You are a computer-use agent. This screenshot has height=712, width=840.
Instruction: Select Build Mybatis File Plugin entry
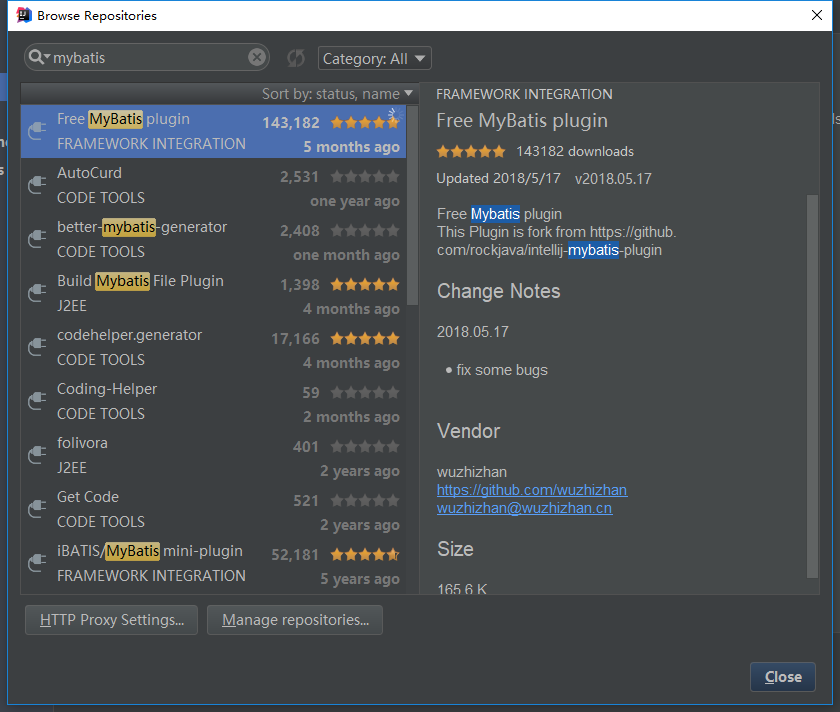click(x=213, y=293)
